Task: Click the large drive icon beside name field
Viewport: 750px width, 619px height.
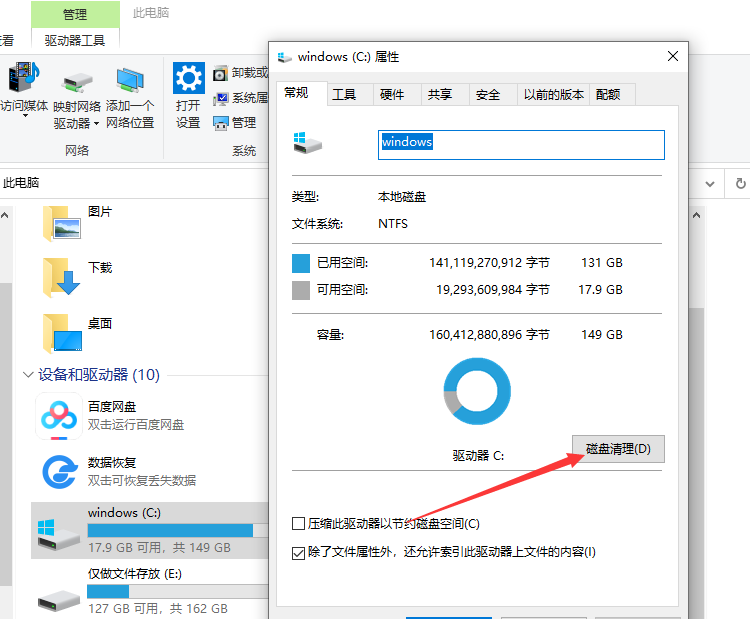Action: (x=307, y=143)
